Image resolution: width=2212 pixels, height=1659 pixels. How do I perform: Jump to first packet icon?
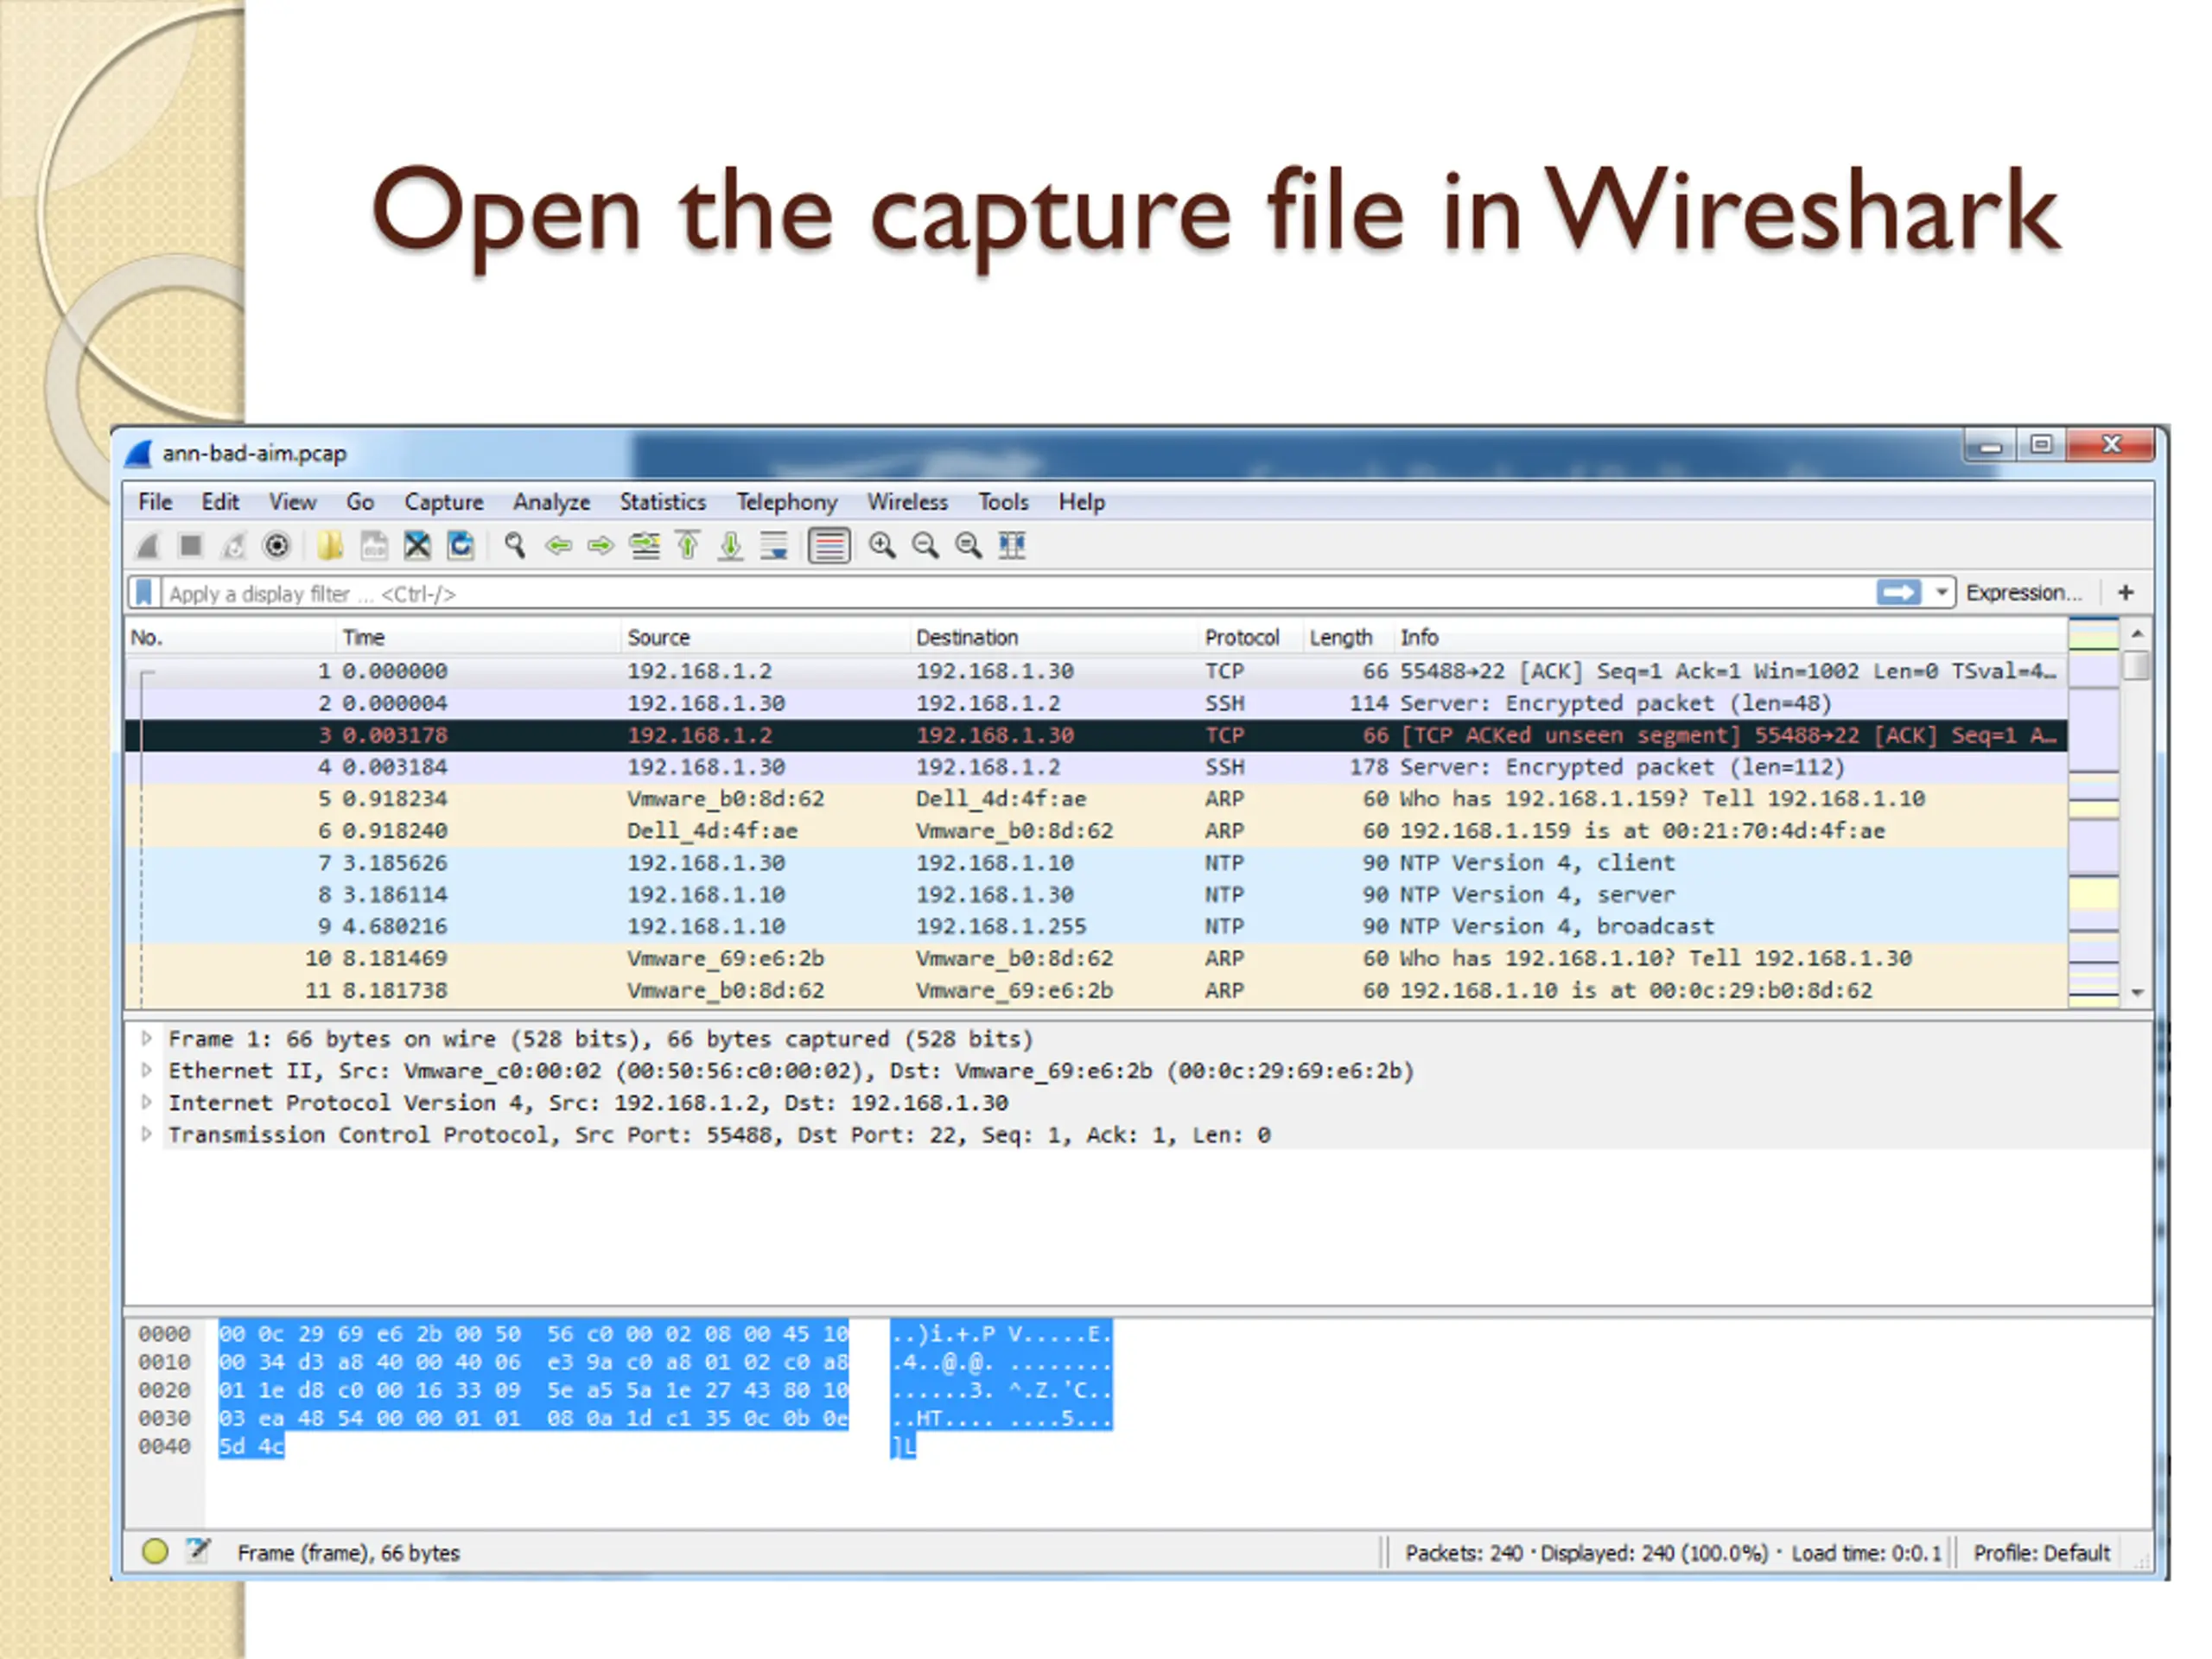[x=688, y=546]
